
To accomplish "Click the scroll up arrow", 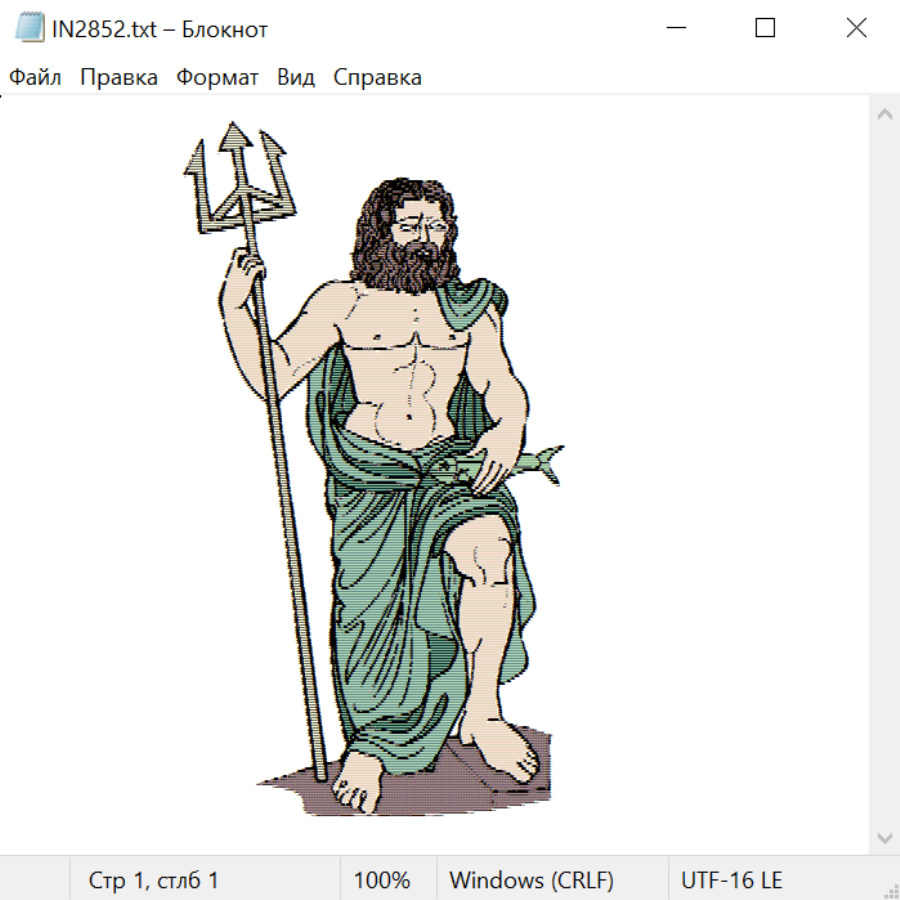I will pyautogui.click(x=884, y=114).
